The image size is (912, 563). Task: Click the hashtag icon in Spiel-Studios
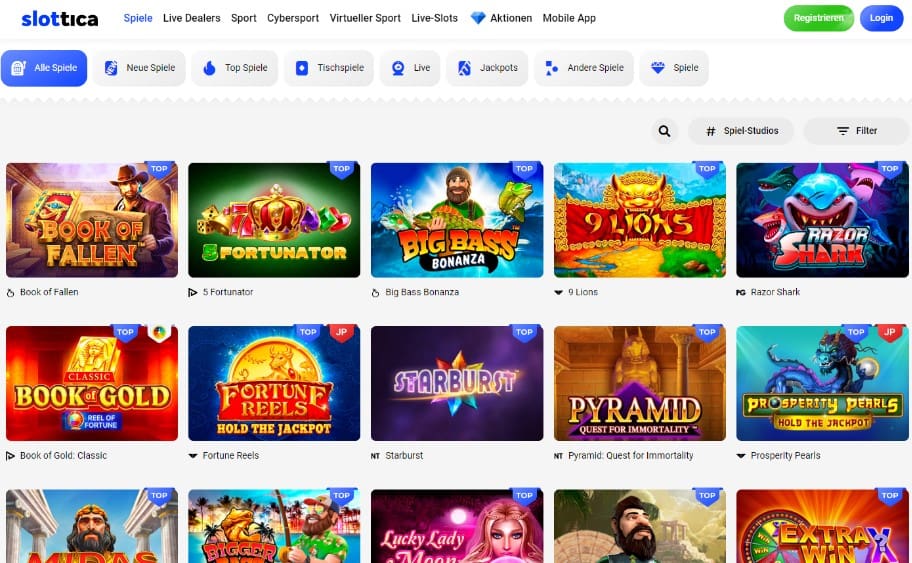(x=711, y=131)
